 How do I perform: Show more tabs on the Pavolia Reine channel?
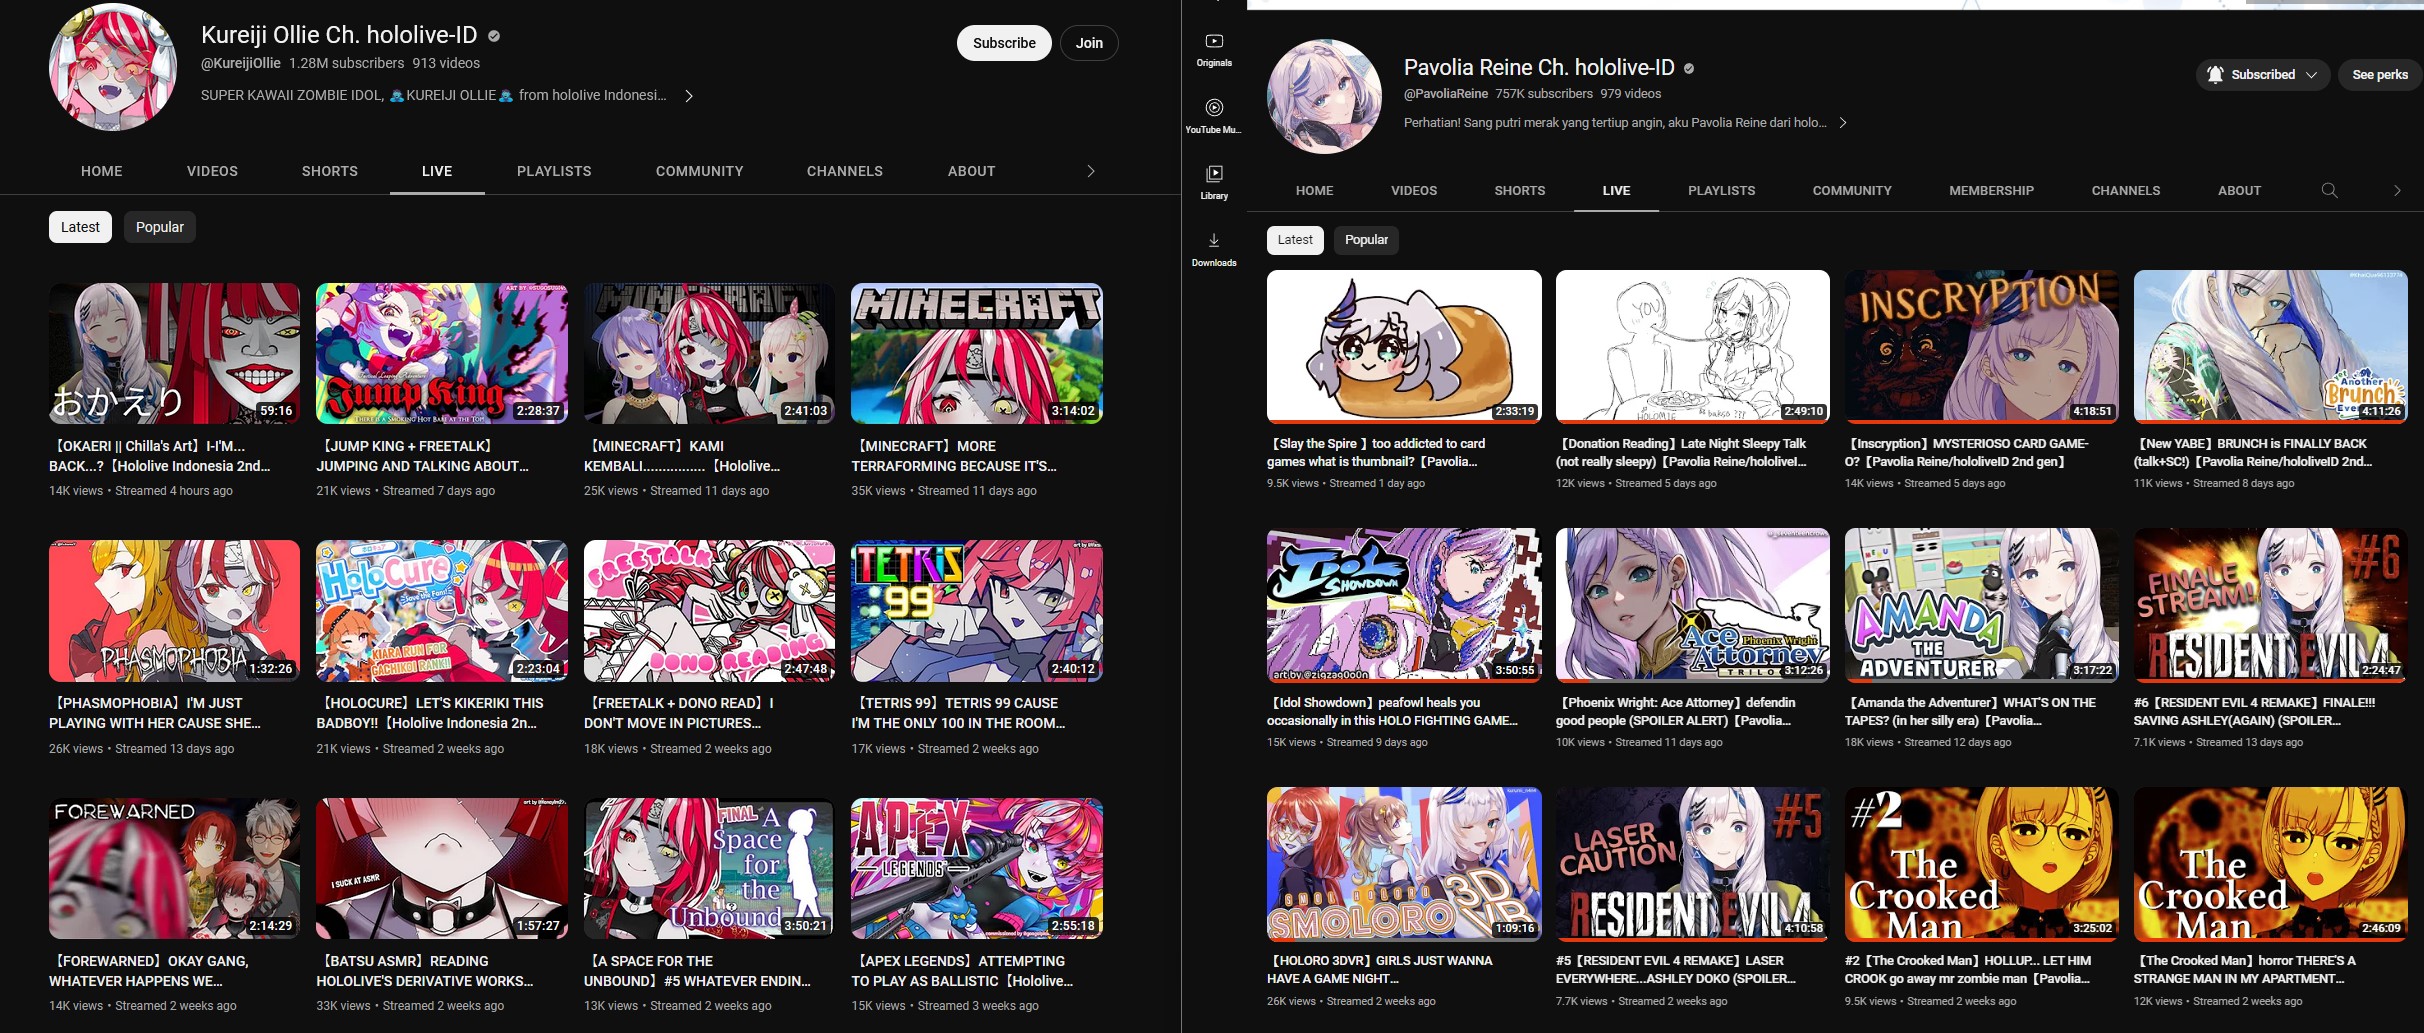point(2397,190)
